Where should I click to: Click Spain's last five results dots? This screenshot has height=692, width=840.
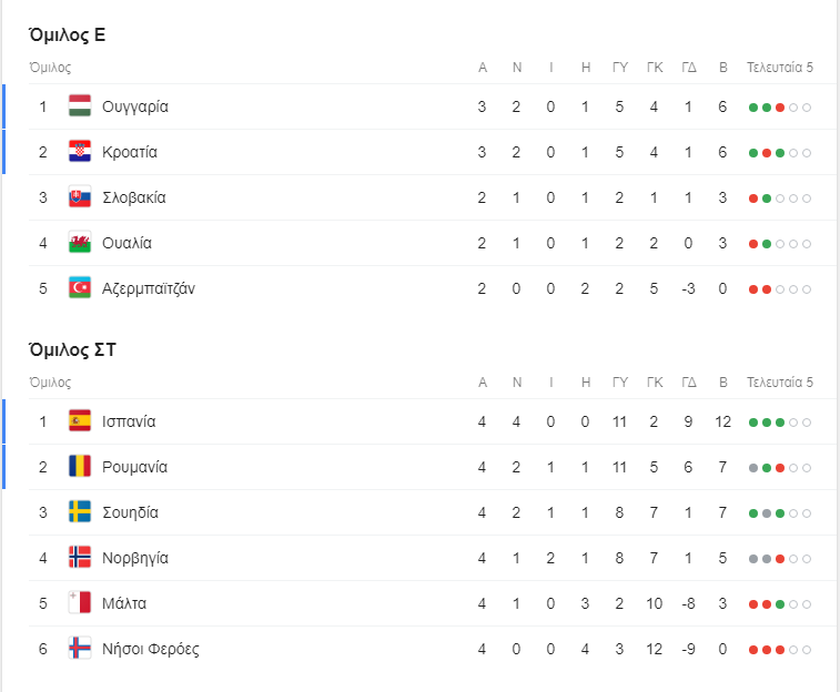[x=780, y=422]
